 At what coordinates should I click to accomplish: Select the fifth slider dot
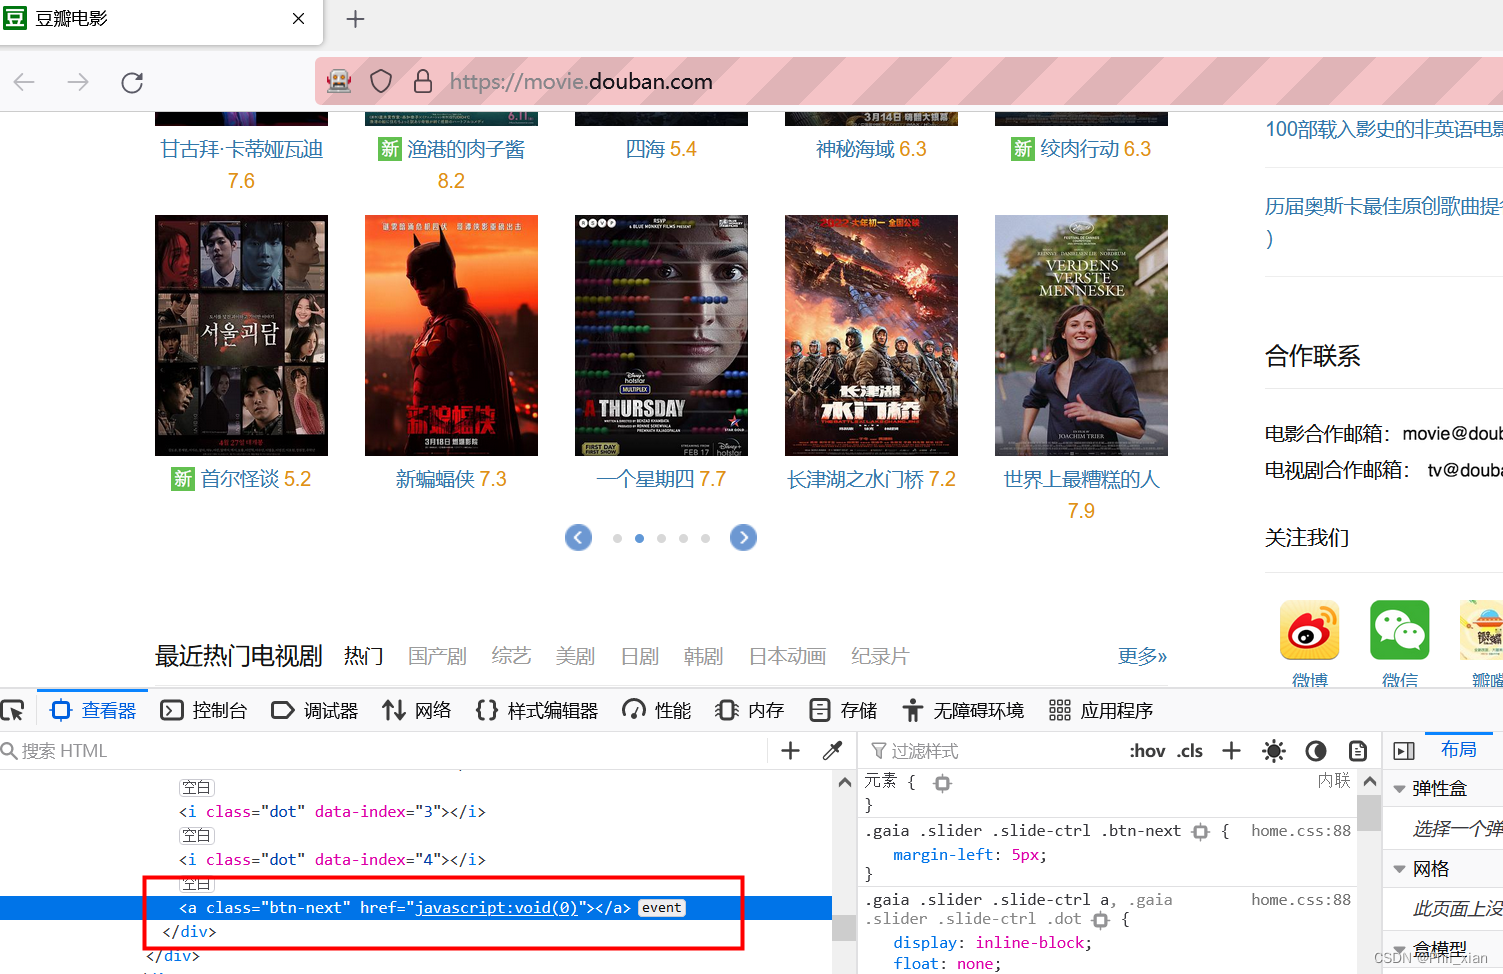point(705,538)
